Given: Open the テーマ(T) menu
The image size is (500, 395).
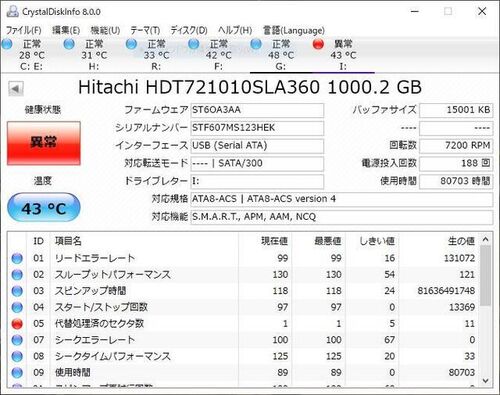Looking at the screenshot, I should (145, 31).
